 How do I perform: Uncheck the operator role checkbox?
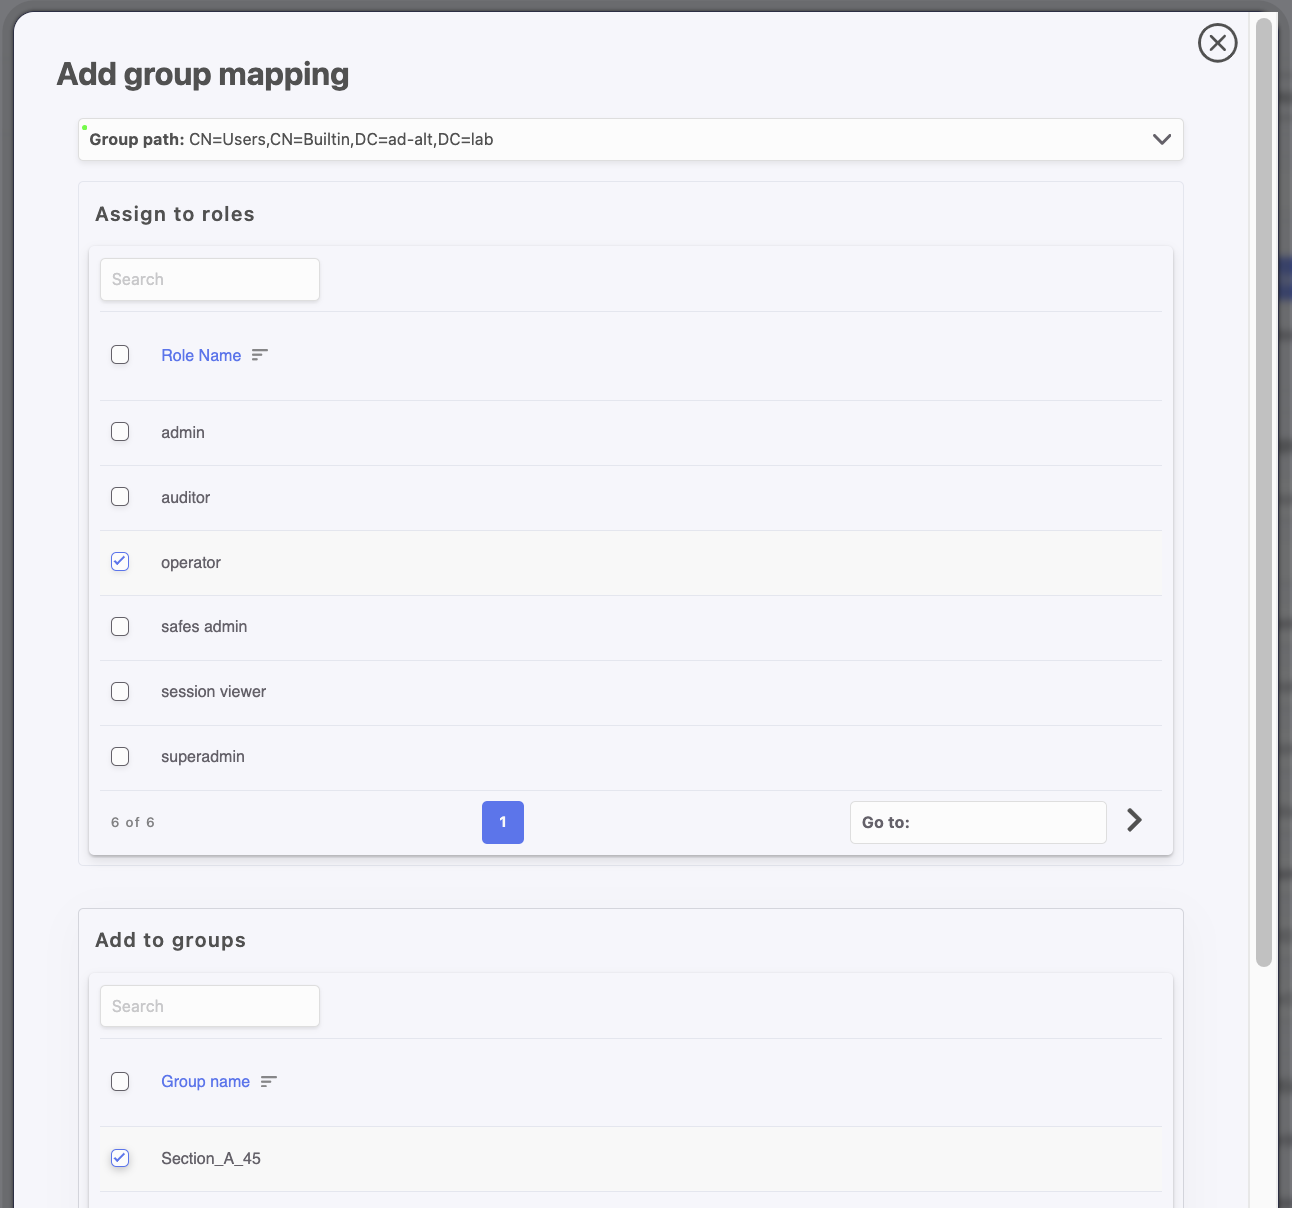pyautogui.click(x=120, y=562)
